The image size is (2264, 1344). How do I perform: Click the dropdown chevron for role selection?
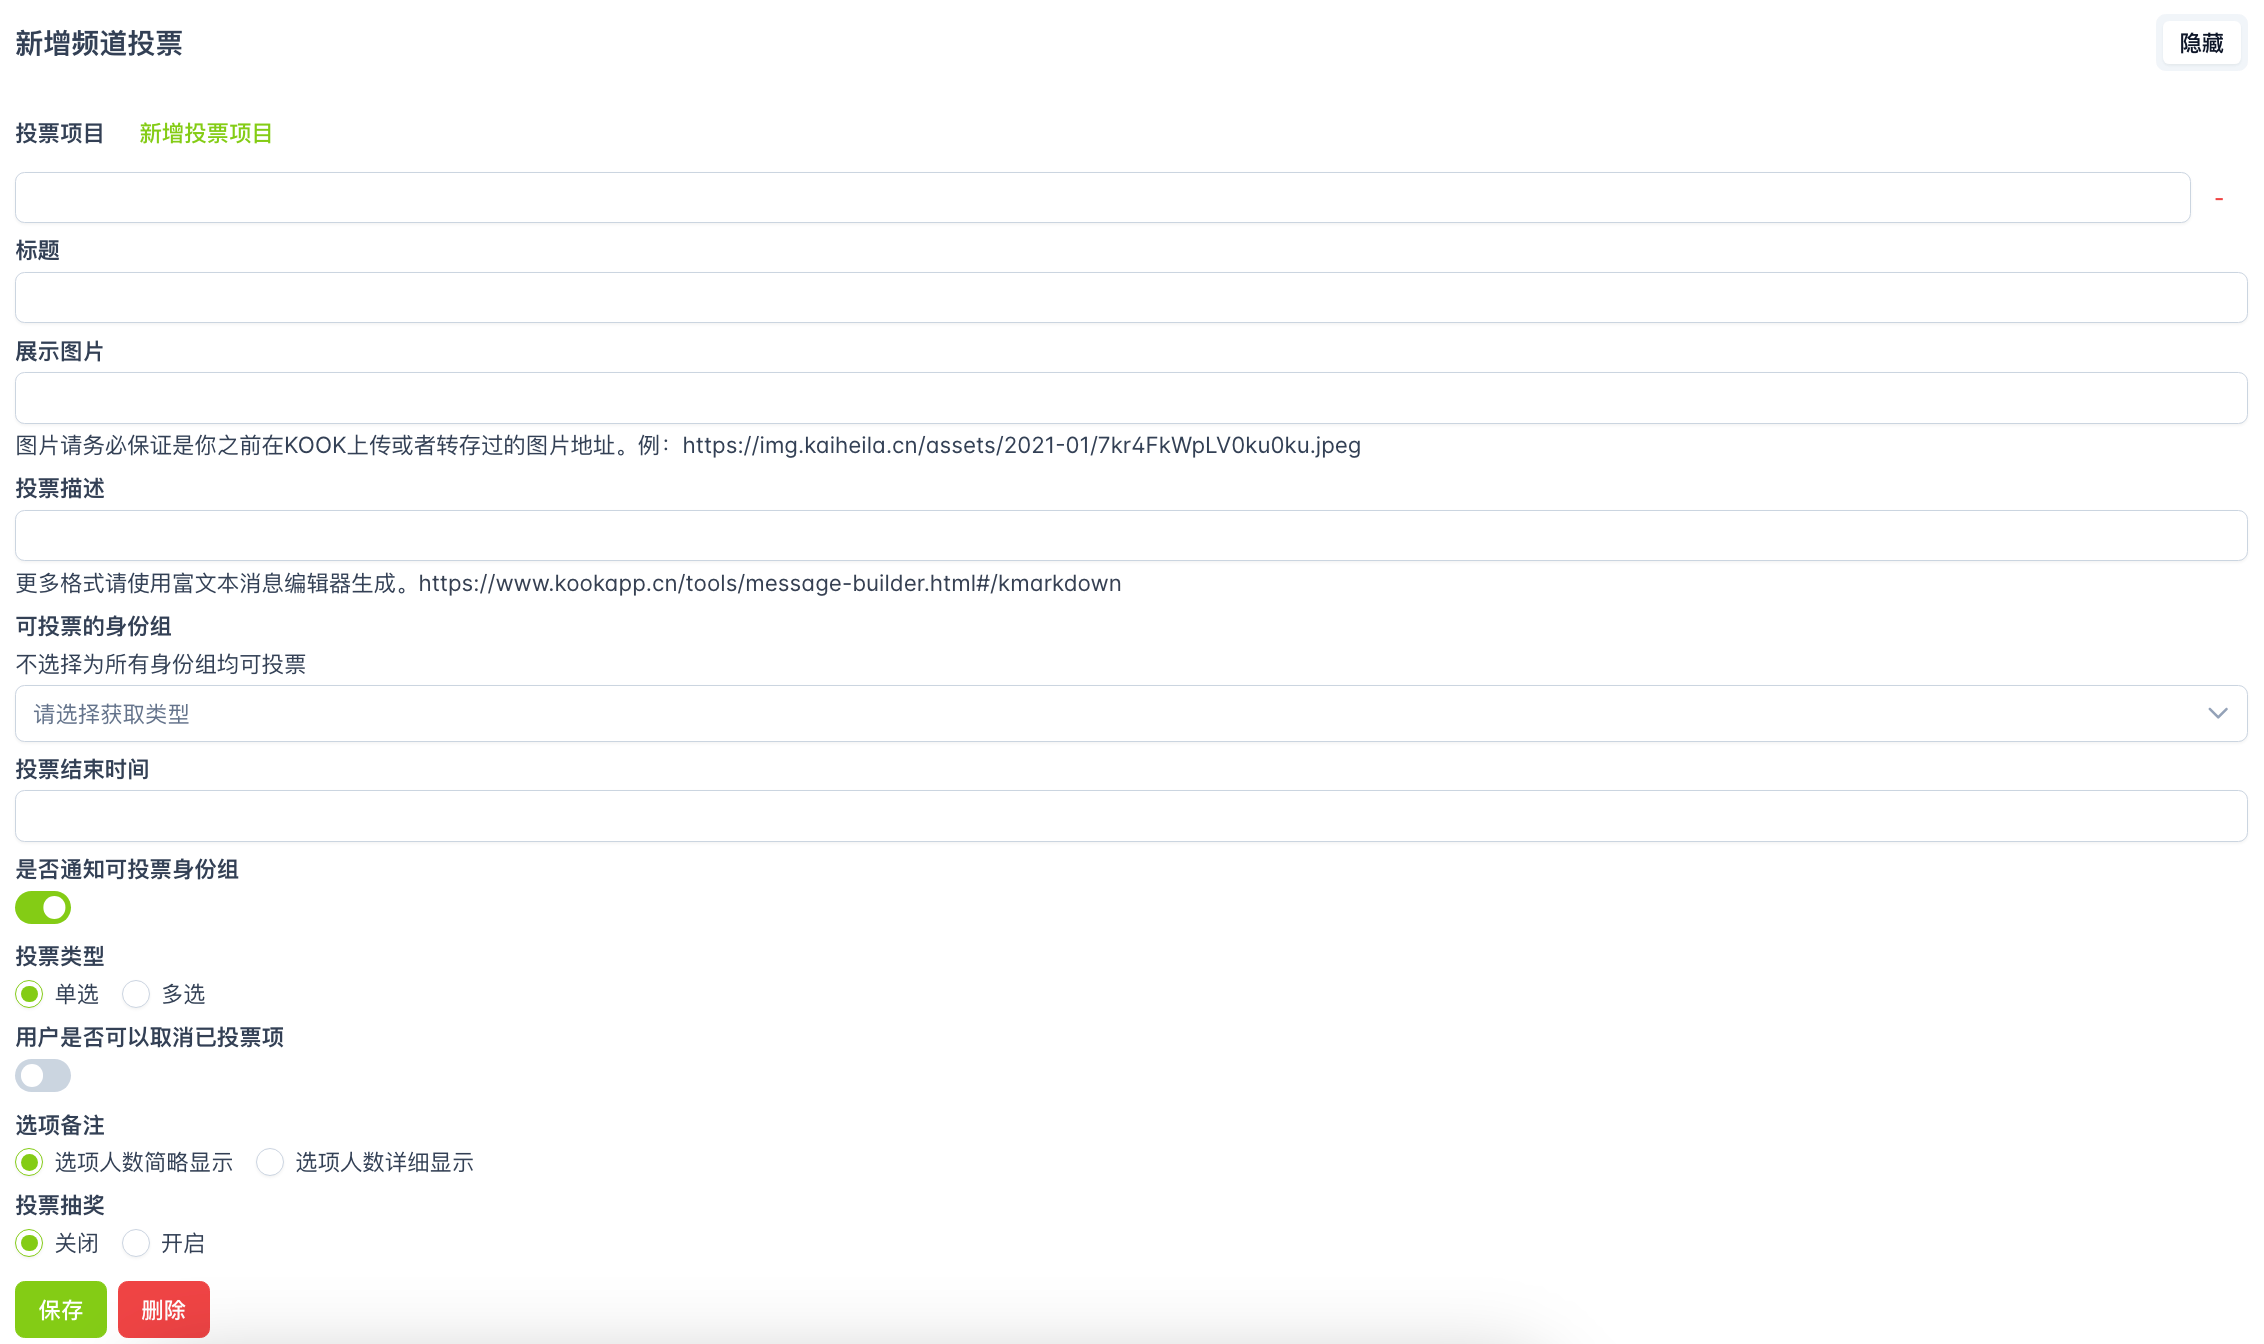[x=2217, y=713]
